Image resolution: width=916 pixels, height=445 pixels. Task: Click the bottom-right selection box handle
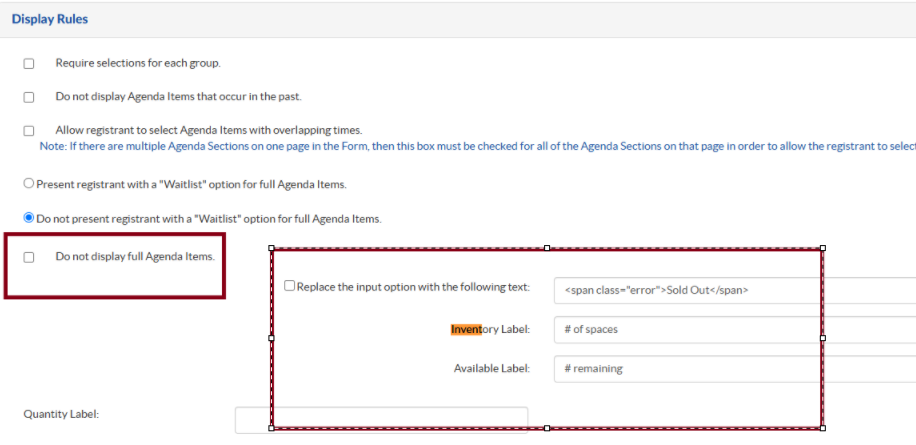click(823, 428)
